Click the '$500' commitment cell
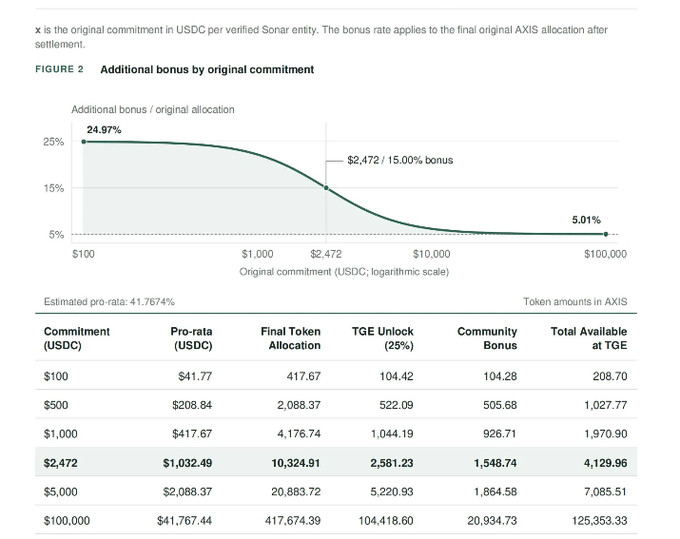680x539 pixels. 56,405
